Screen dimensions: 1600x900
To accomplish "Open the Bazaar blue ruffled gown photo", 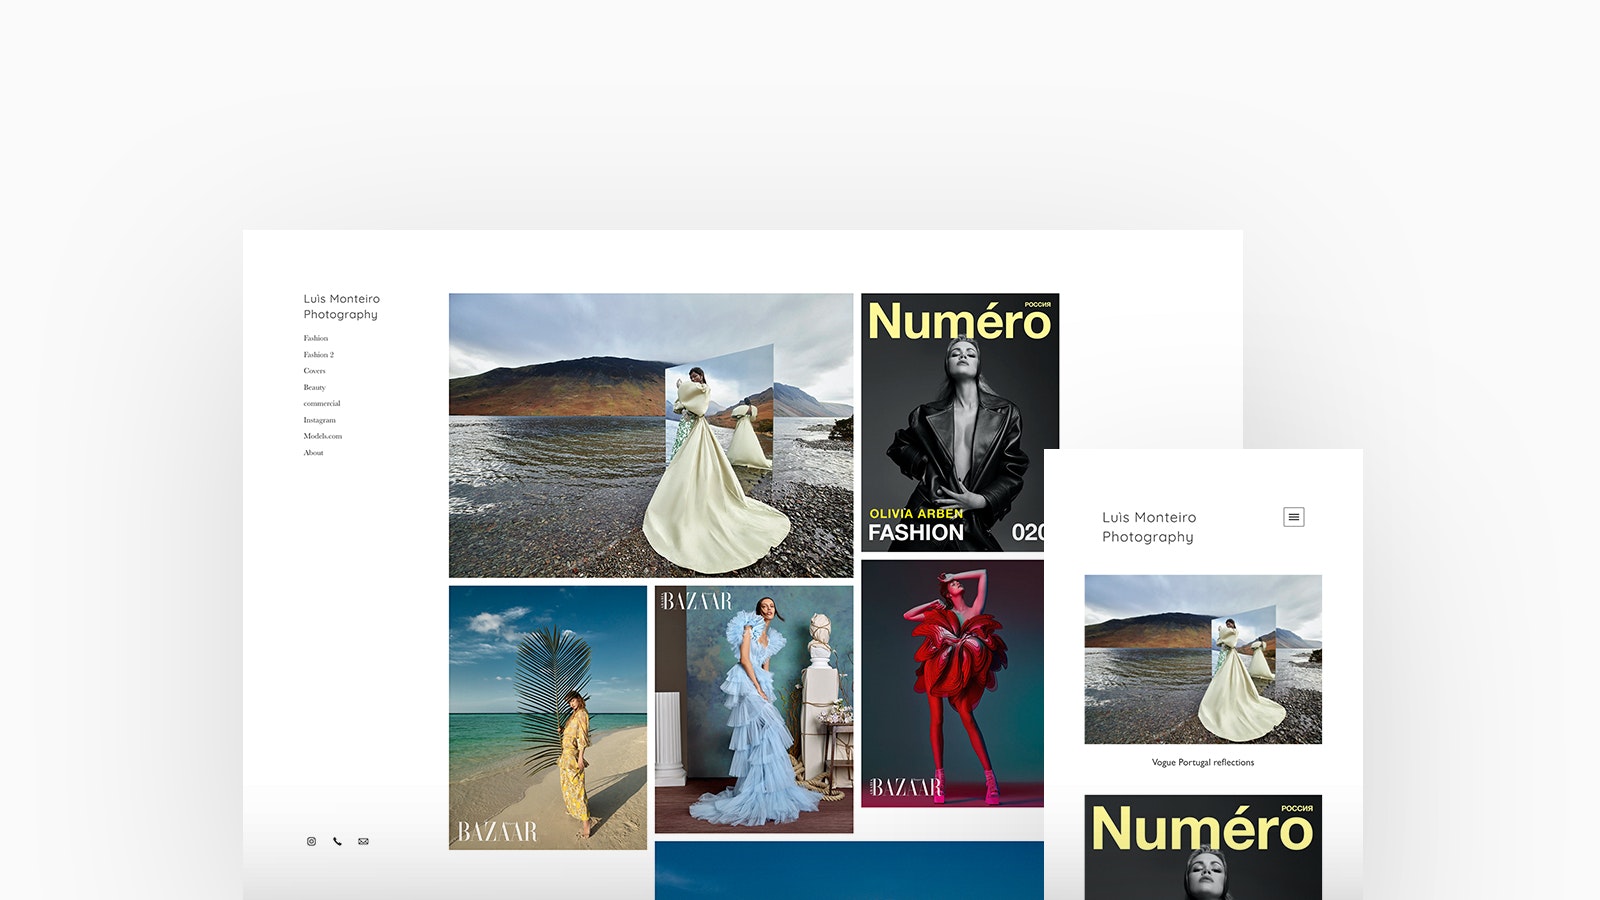I will [x=754, y=709].
